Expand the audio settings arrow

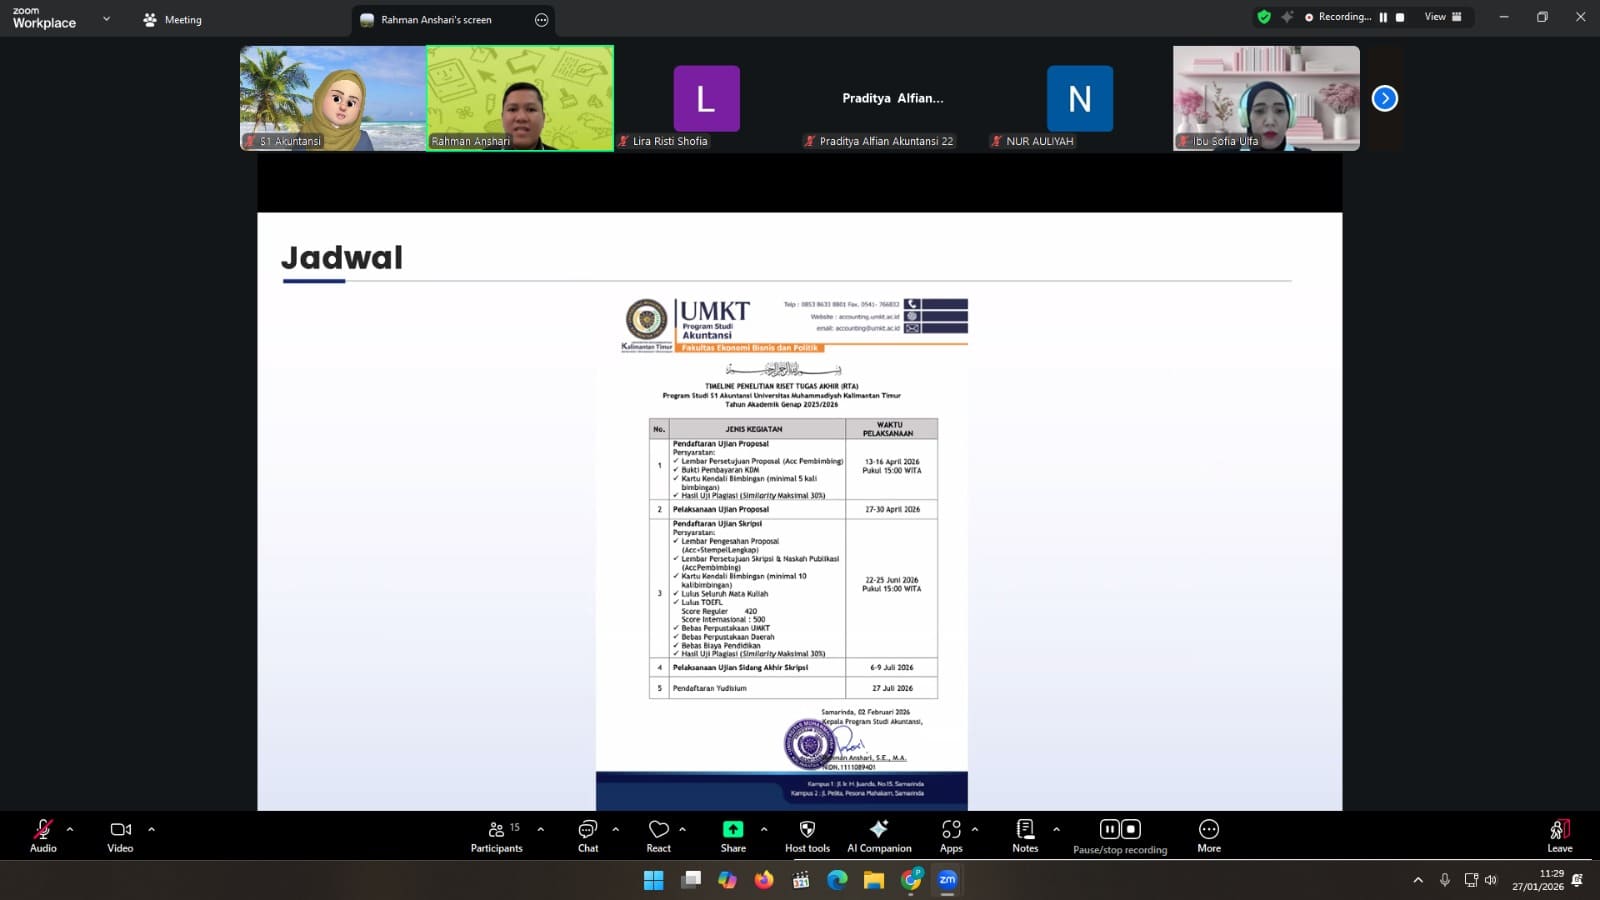point(70,829)
